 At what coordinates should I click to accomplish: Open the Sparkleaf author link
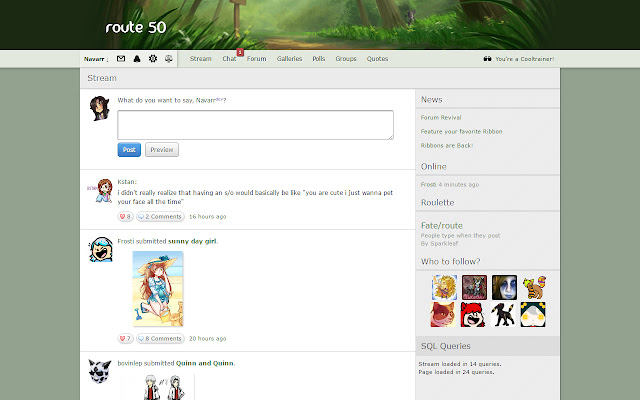(x=444, y=244)
